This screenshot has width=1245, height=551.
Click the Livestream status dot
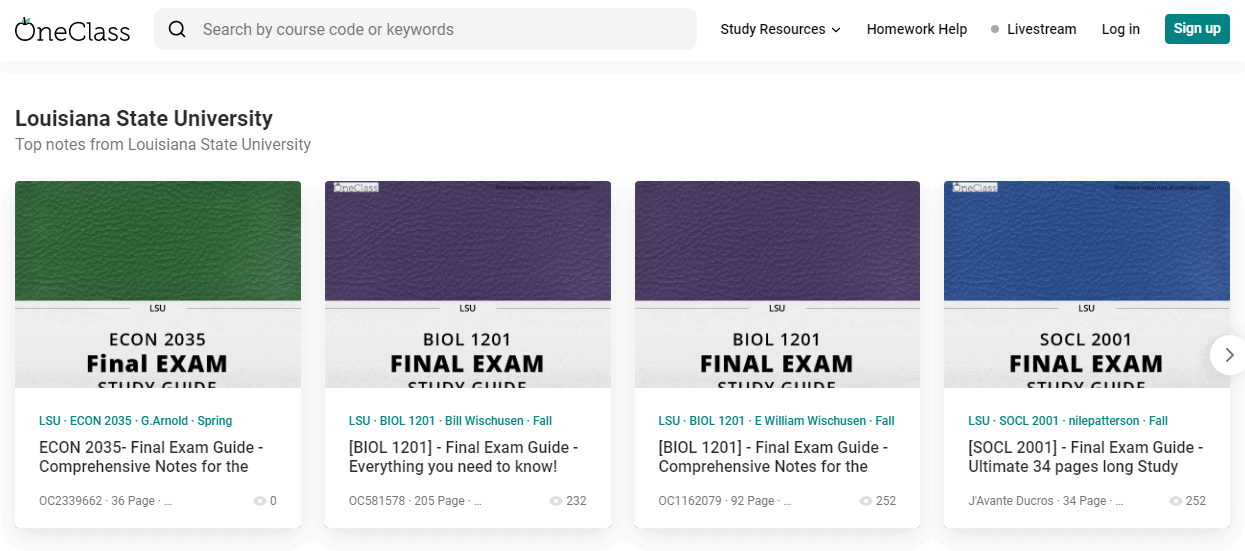(995, 29)
